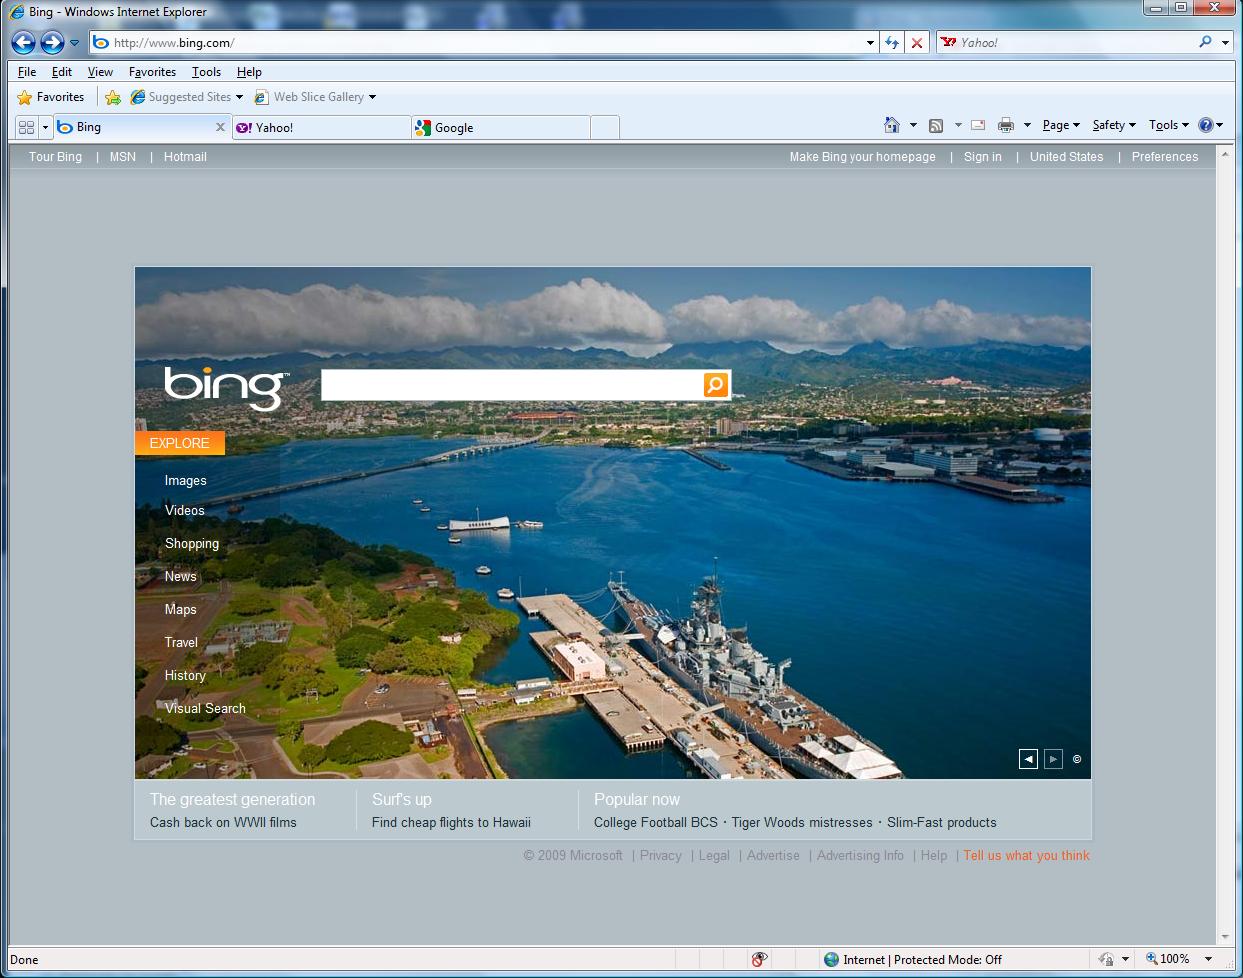Open the Tools menu in menu bar
The image size is (1243, 978).
point(206,72)
